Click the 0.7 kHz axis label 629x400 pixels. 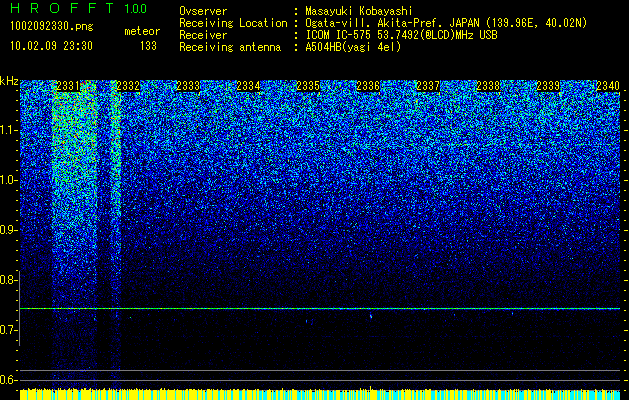coord(9,330)
